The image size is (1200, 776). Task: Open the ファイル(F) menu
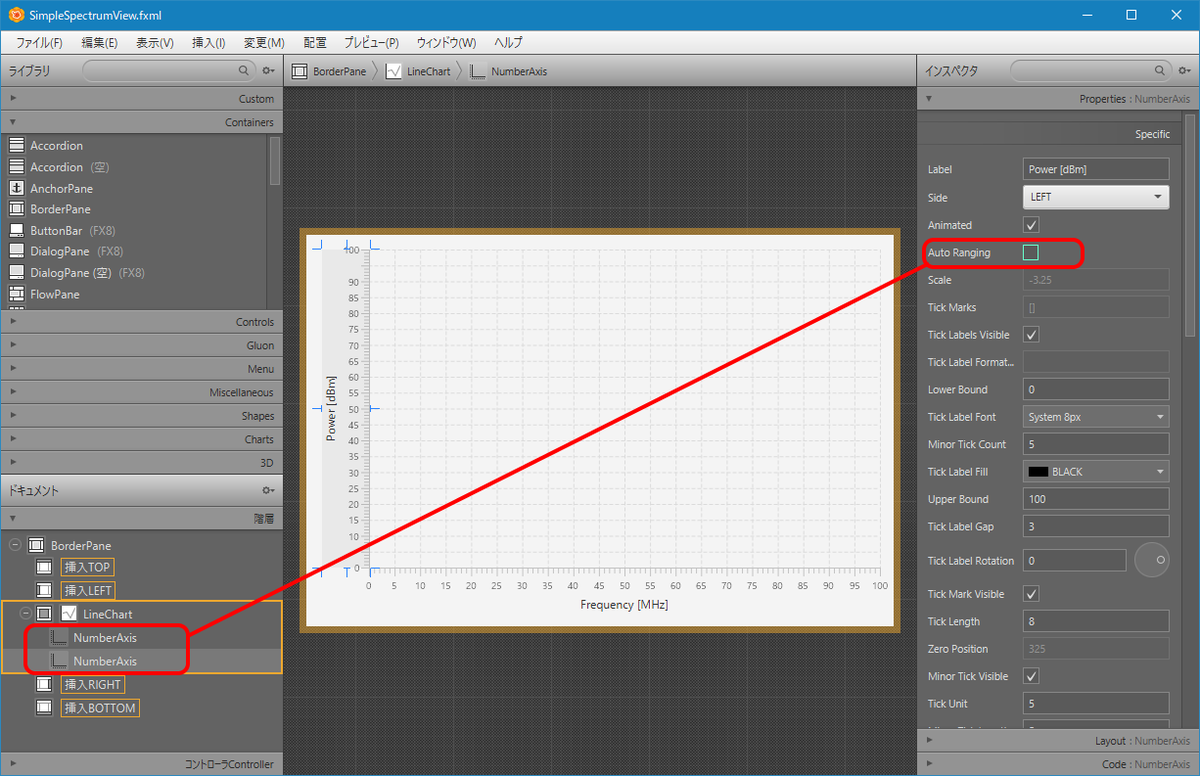[x=40, y=43]
